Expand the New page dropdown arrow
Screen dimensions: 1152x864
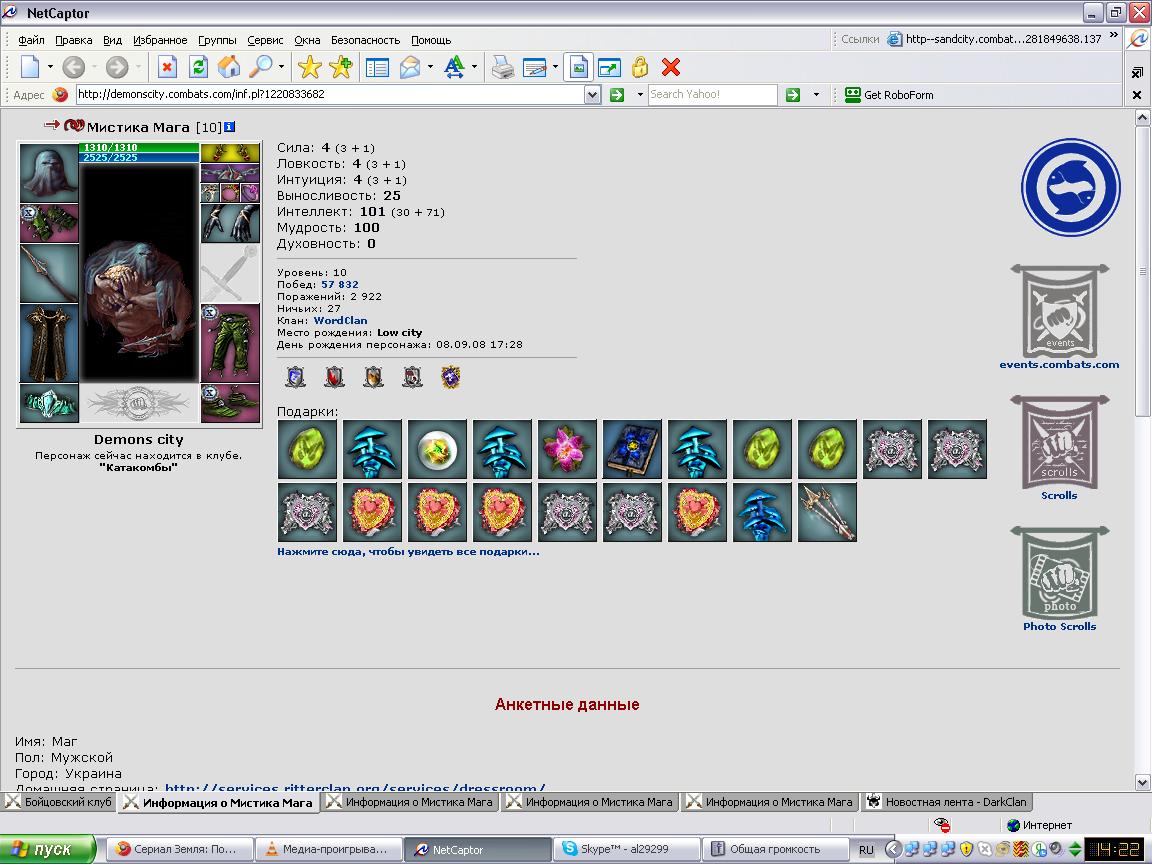point(50,68)
